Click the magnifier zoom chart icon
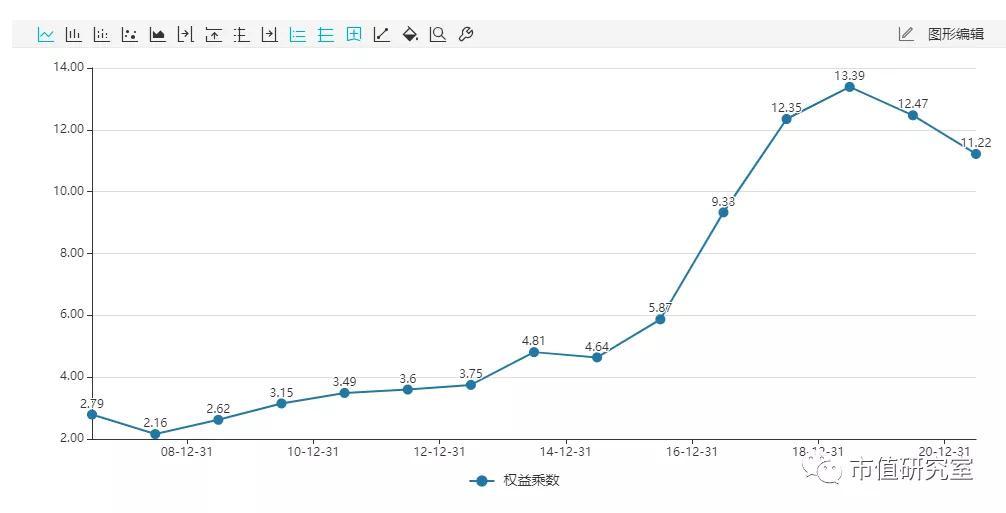The image size is (1006, 513). [x=438, y=35]
